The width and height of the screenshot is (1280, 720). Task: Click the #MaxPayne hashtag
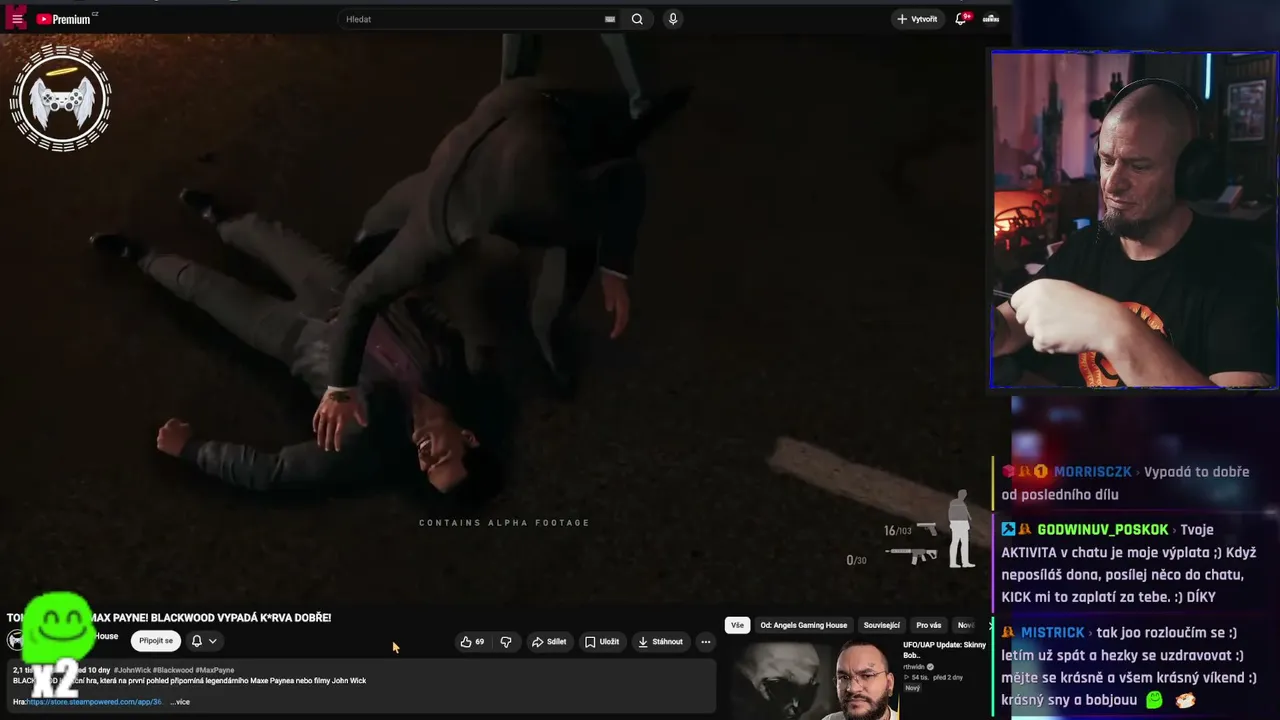pos(215,670)
